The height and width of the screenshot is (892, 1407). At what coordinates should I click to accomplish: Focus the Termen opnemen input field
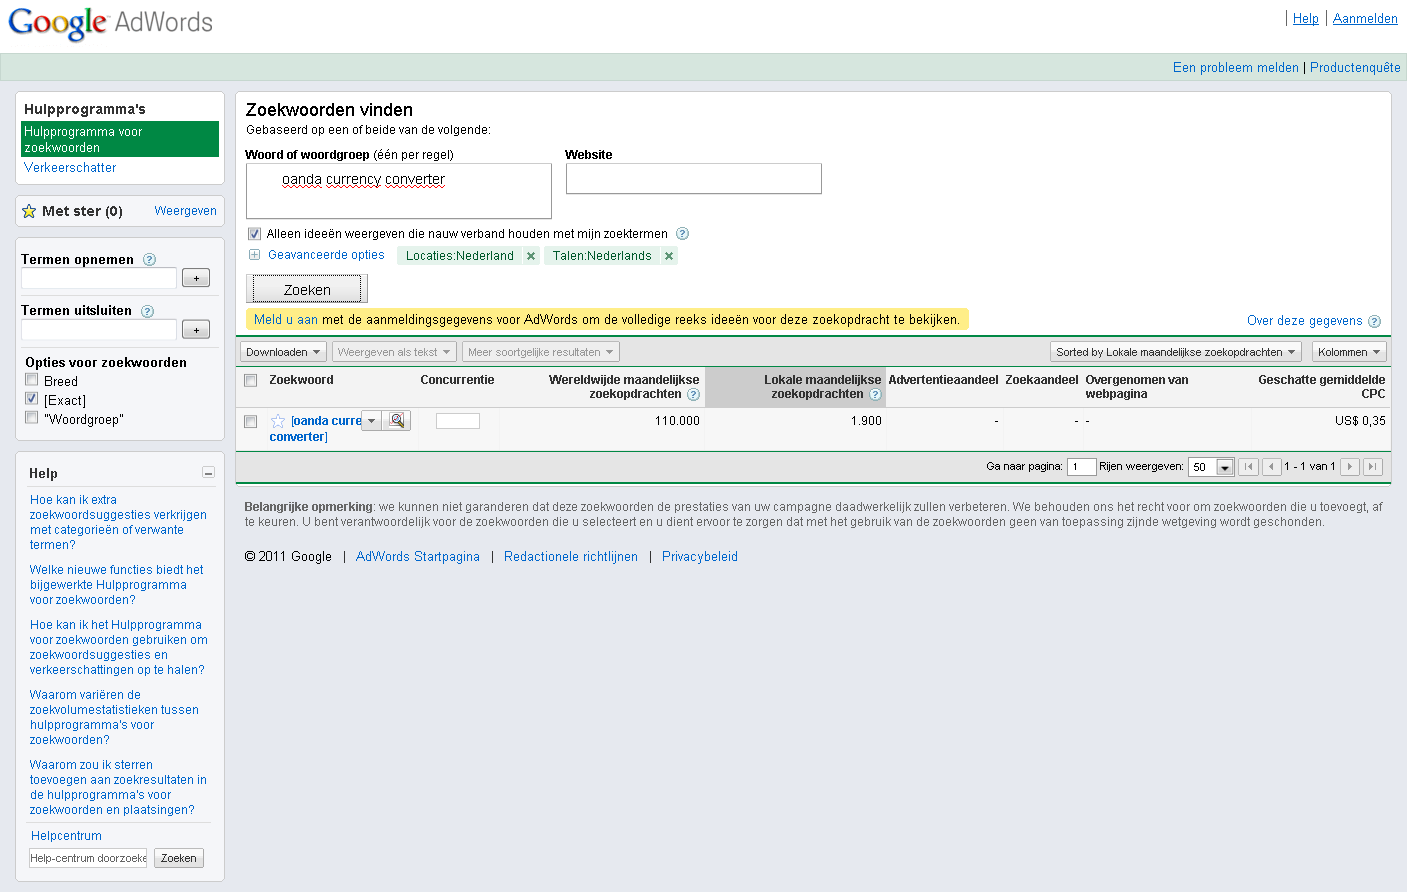(x=99, y=278)
